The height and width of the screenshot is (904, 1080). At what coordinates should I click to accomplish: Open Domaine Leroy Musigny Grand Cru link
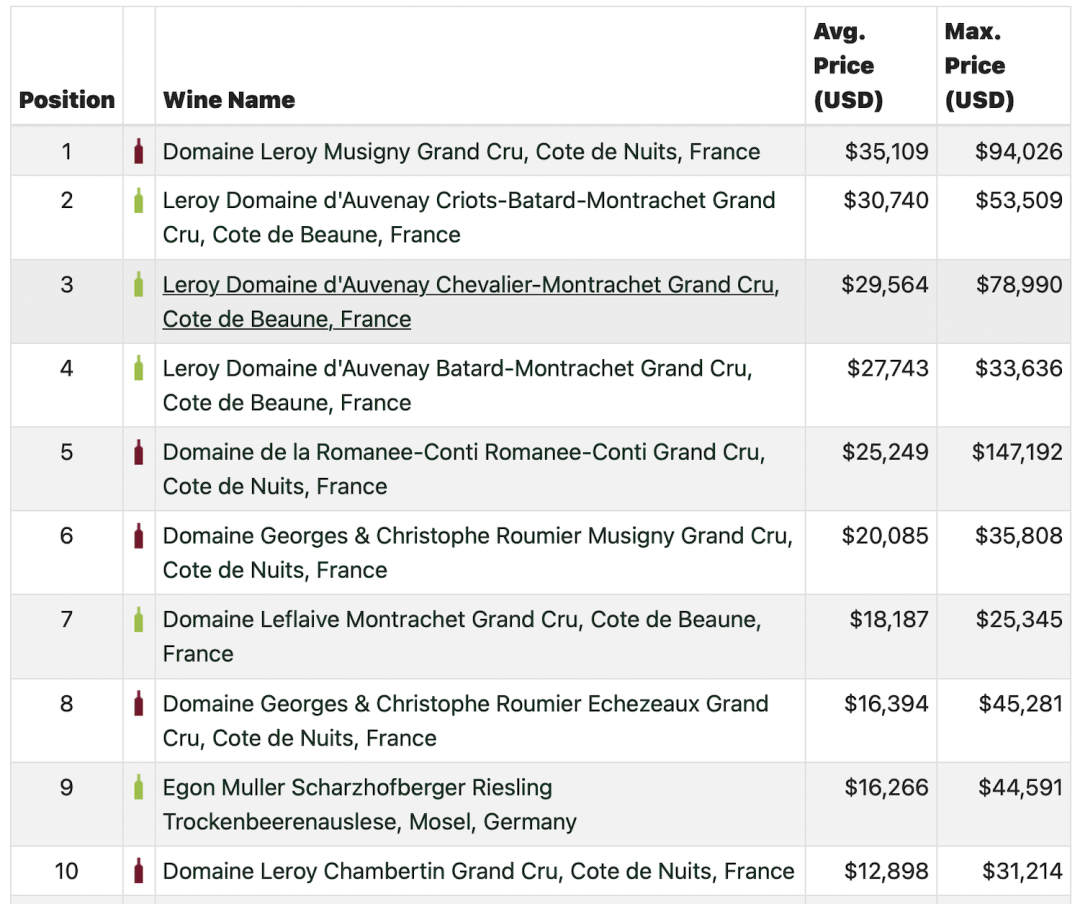(461, 152)
